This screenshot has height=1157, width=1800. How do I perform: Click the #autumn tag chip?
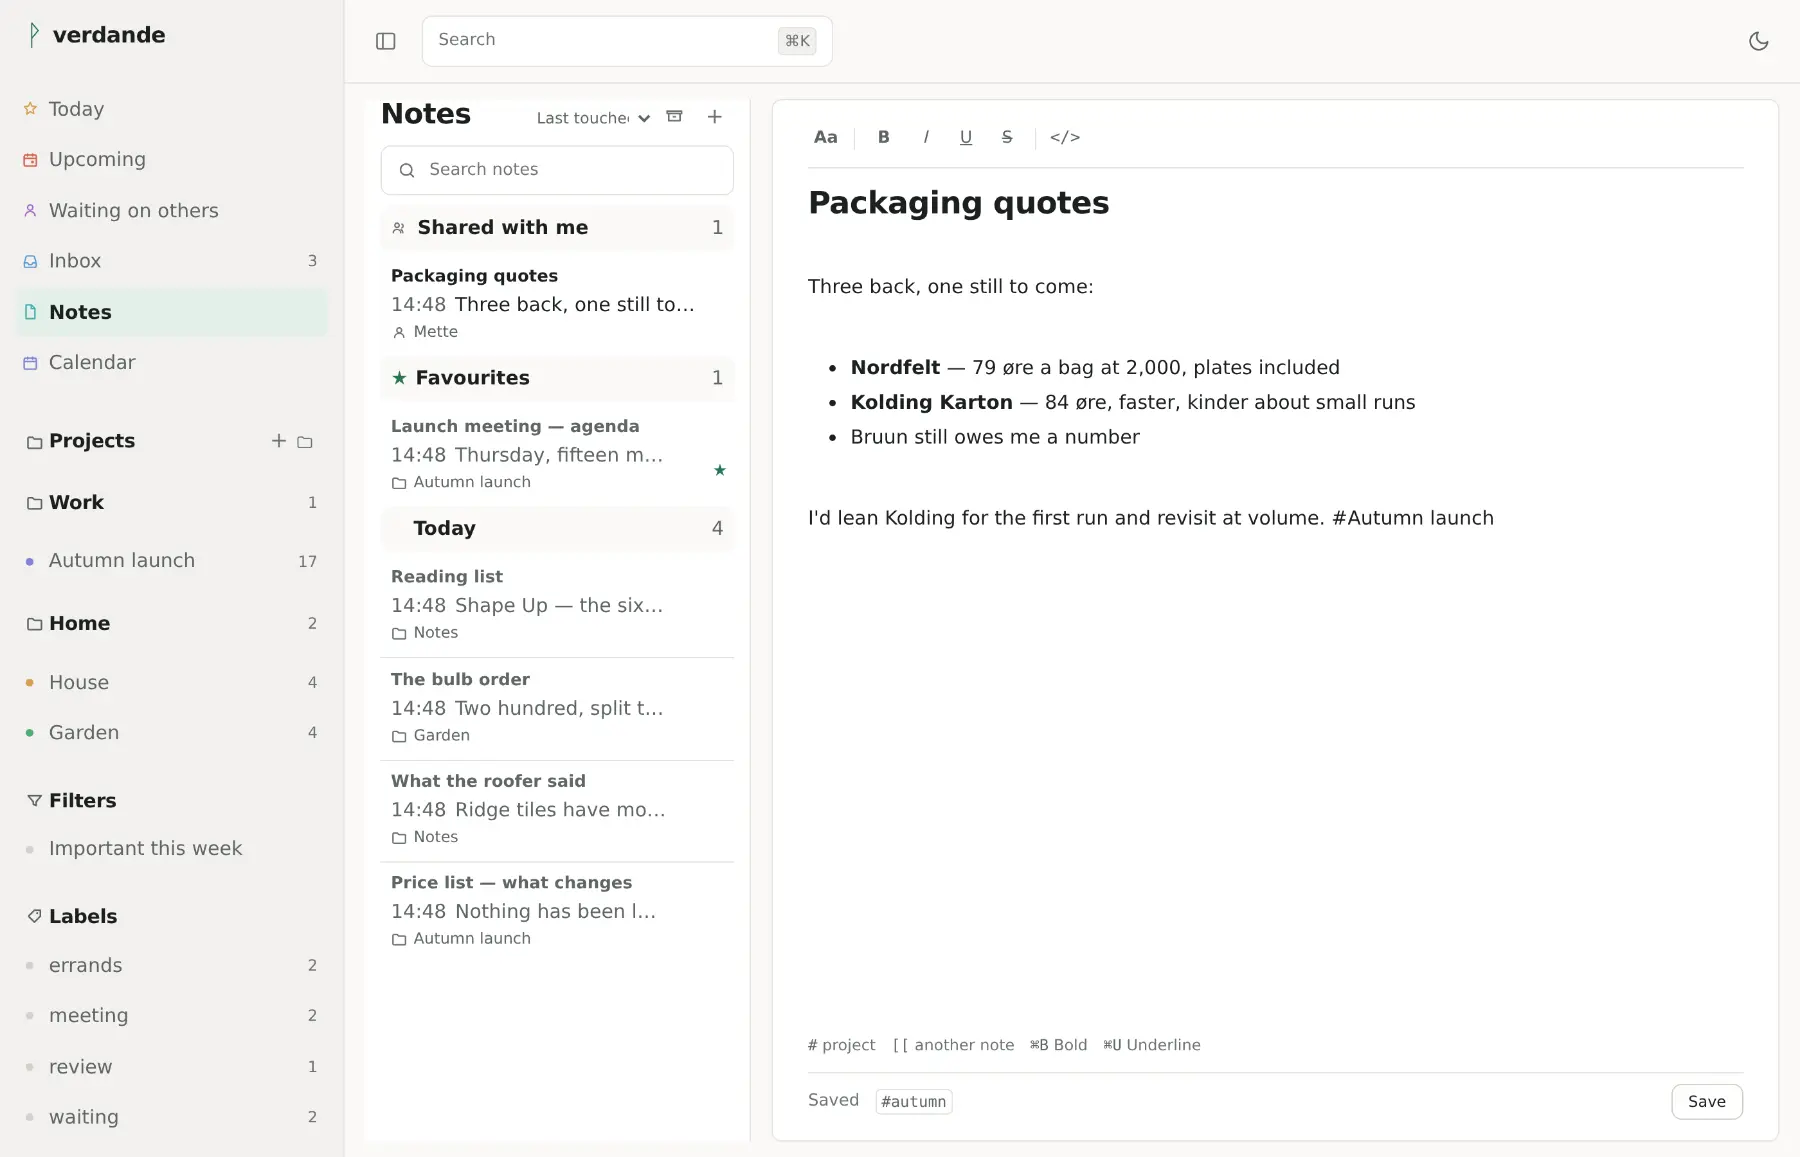914,1101
